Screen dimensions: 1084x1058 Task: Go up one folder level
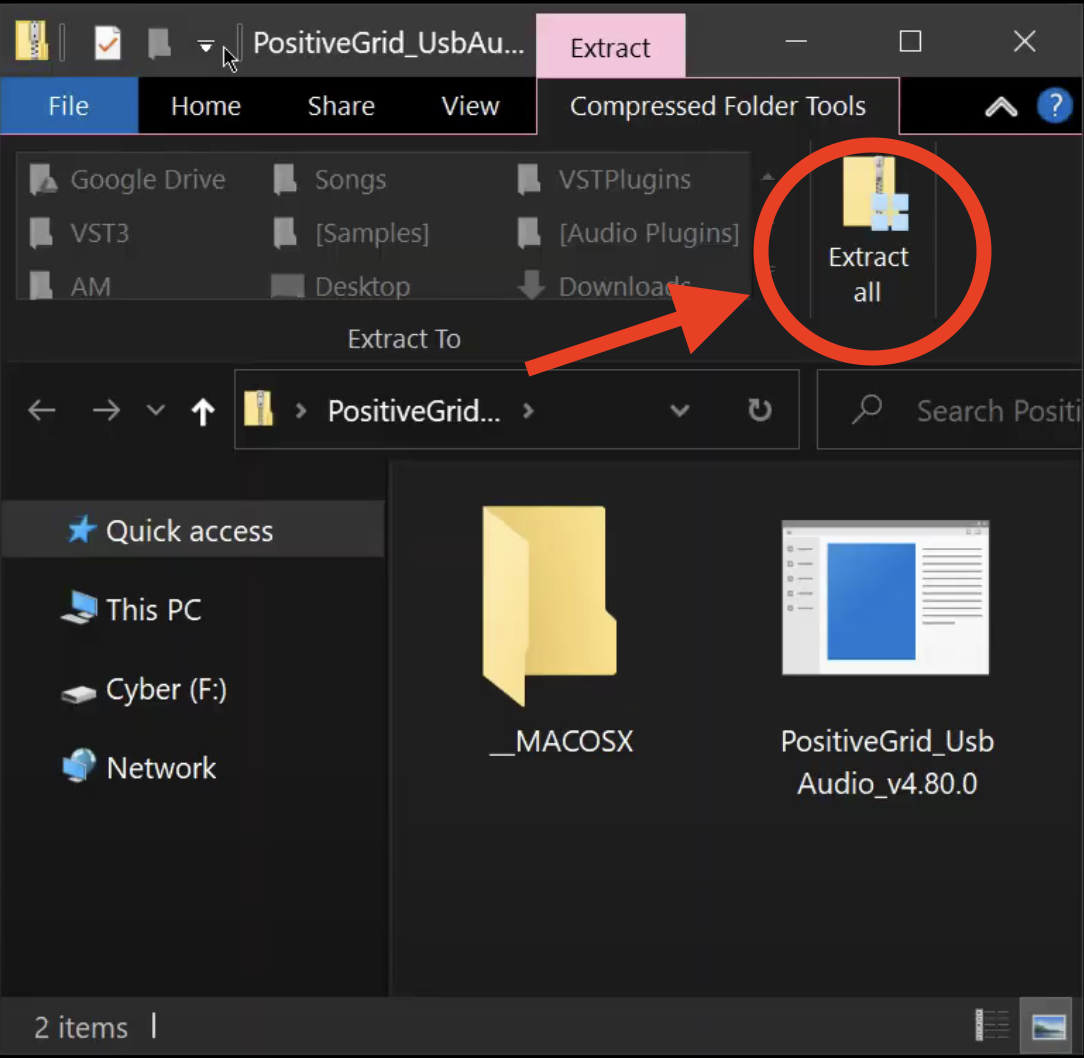[203, 411]
